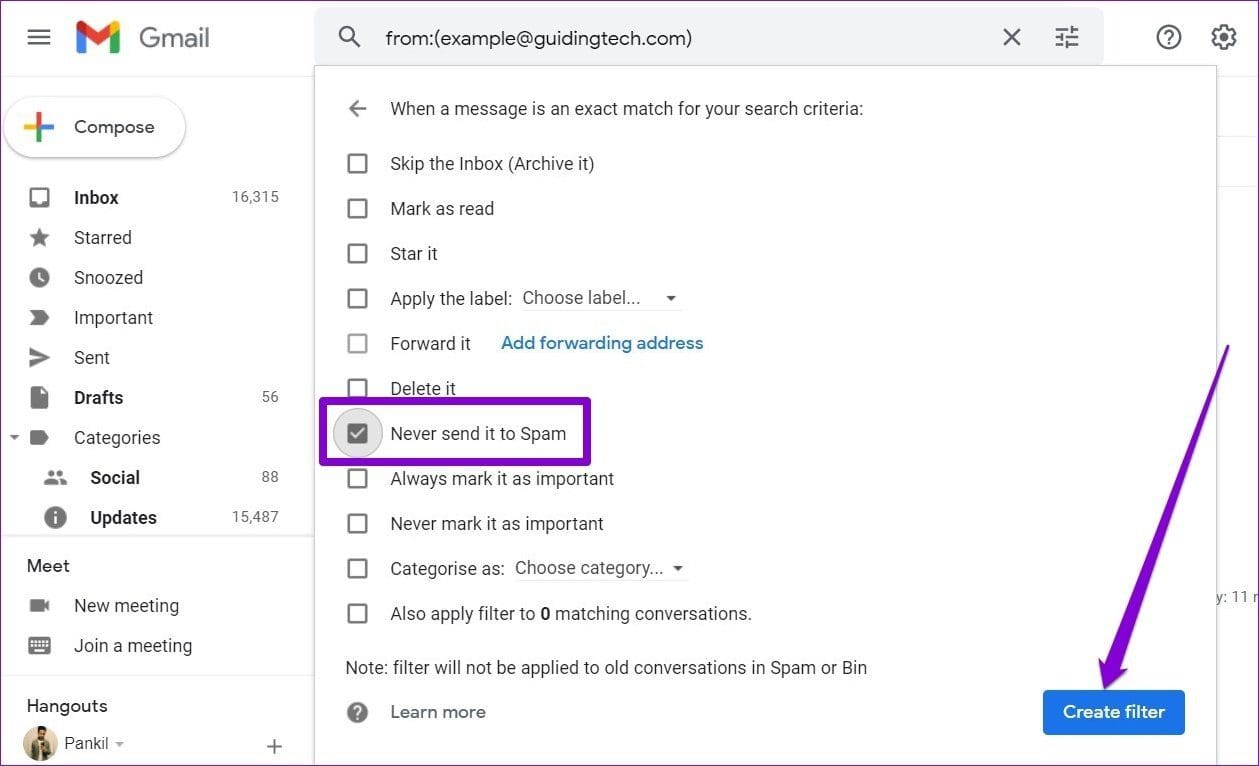Click the Meet section heading
Viewport: 1259px width, 766px height.
click(48, 566)
